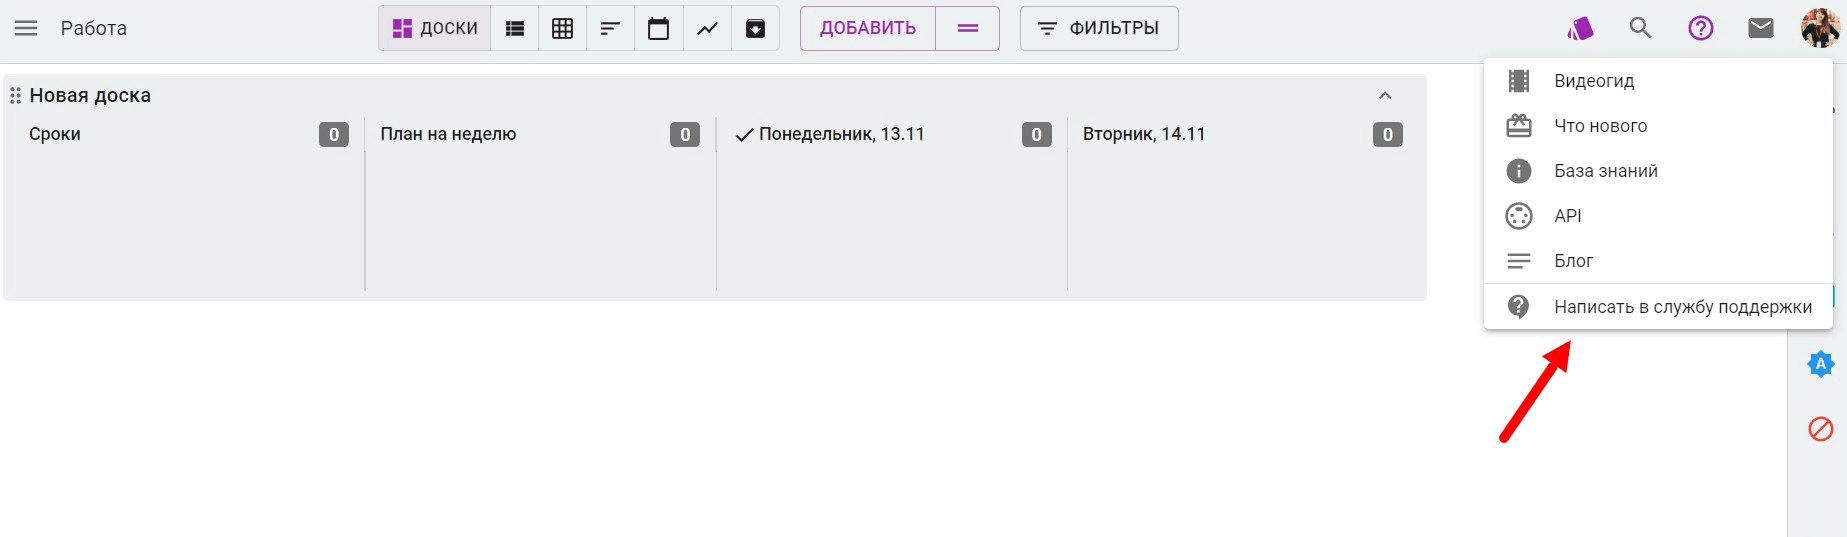This screenshot has height=537, width=1847.
Task: Click the Сроки column header
Action: (x=55, y=134)
